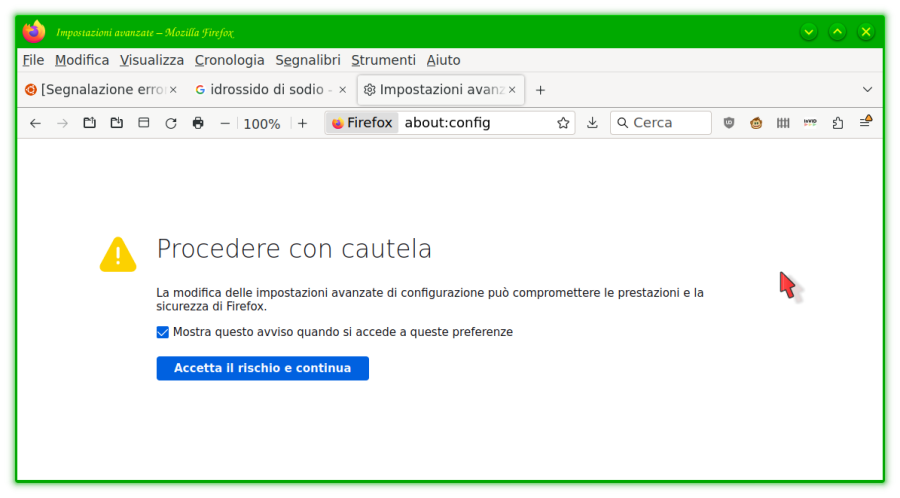Open the Greasemonkey monkey-face extension
900x498 pixels.
(756, 123)
